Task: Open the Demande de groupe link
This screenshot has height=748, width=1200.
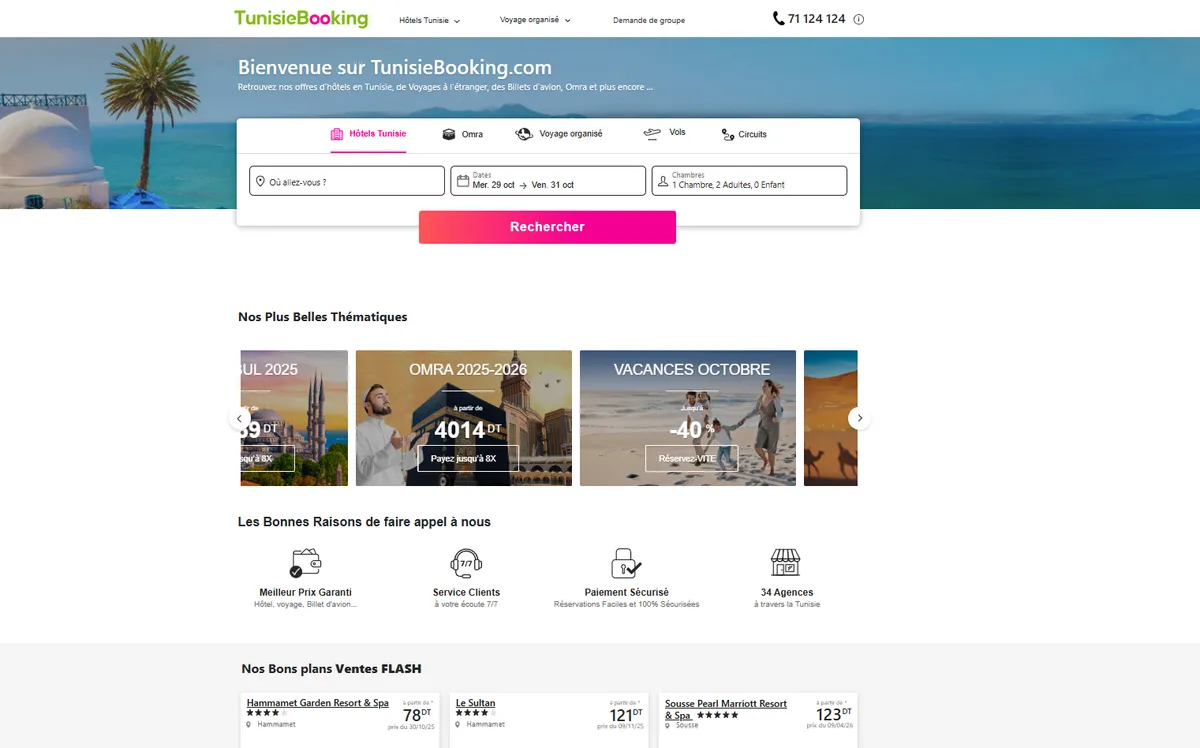Action: click(649, 20)
